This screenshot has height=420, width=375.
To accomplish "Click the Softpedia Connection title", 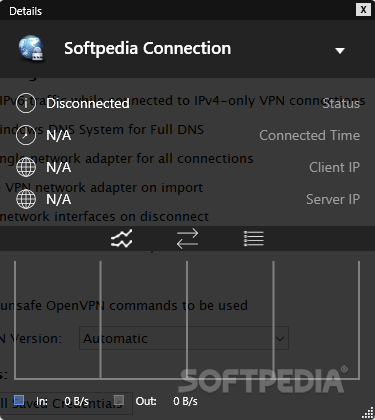I will (148, 49).
